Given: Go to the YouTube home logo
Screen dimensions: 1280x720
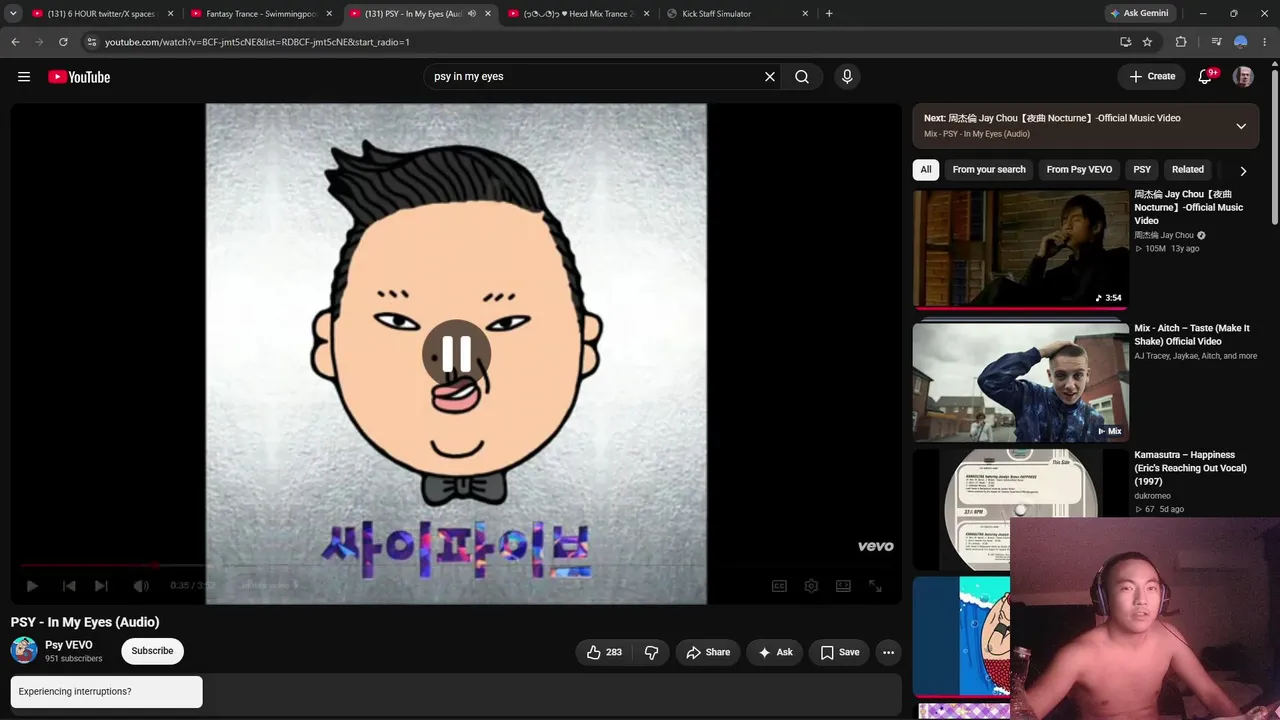Looking at the screenshot, I should (79, 77).
